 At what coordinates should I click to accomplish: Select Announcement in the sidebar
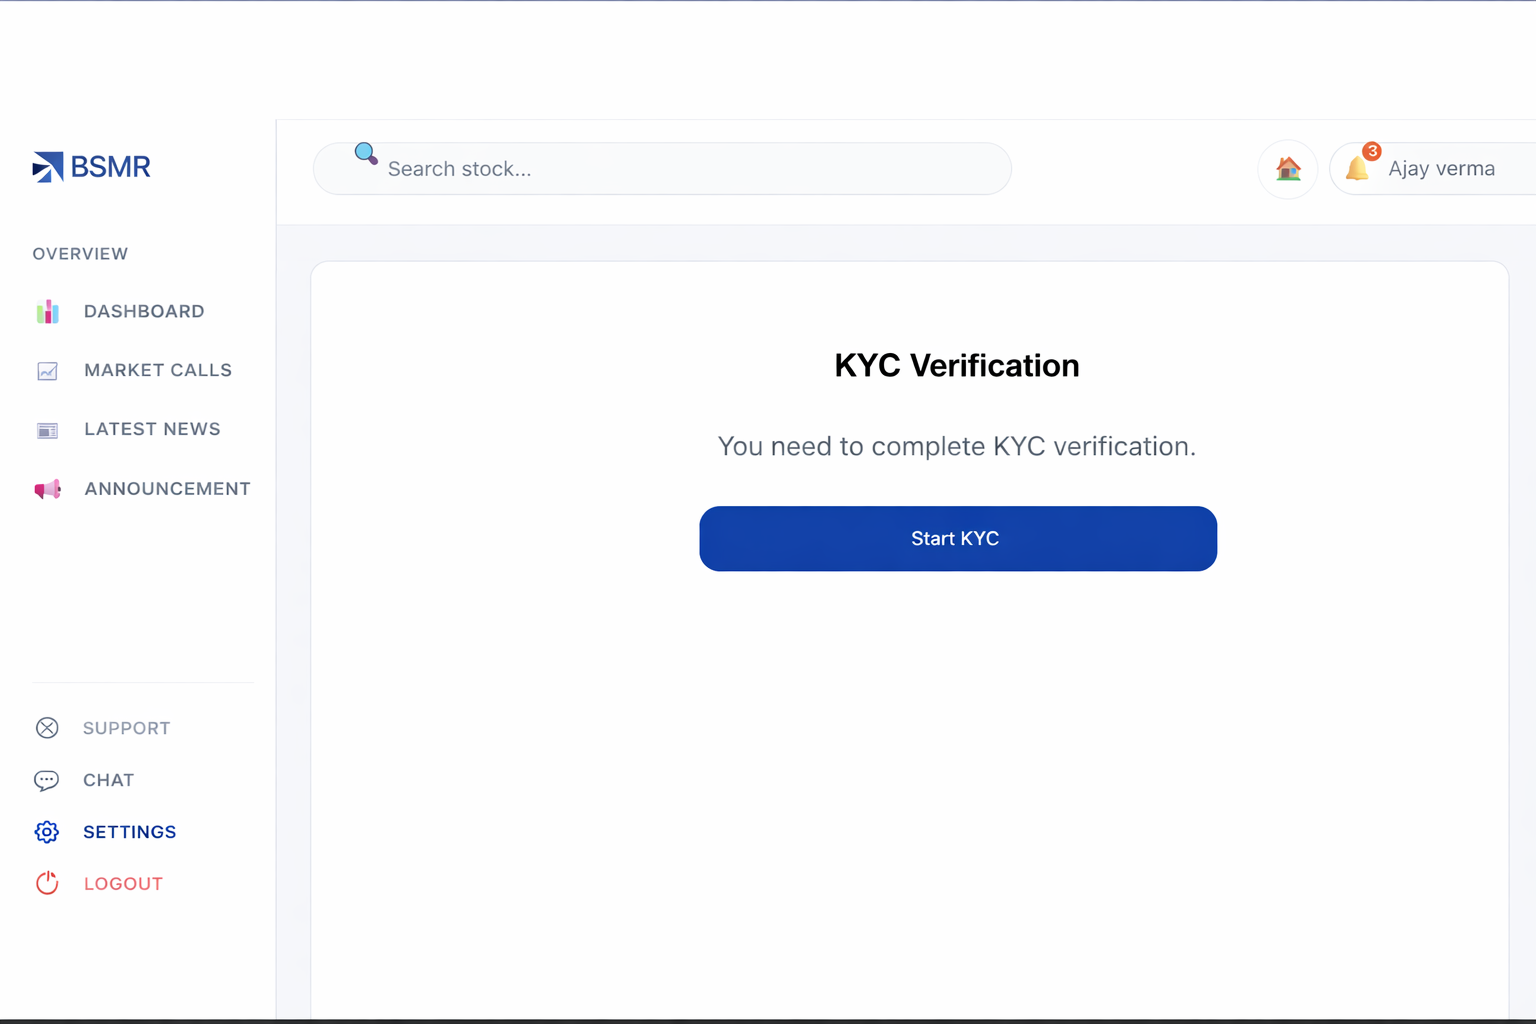[167, 489]
